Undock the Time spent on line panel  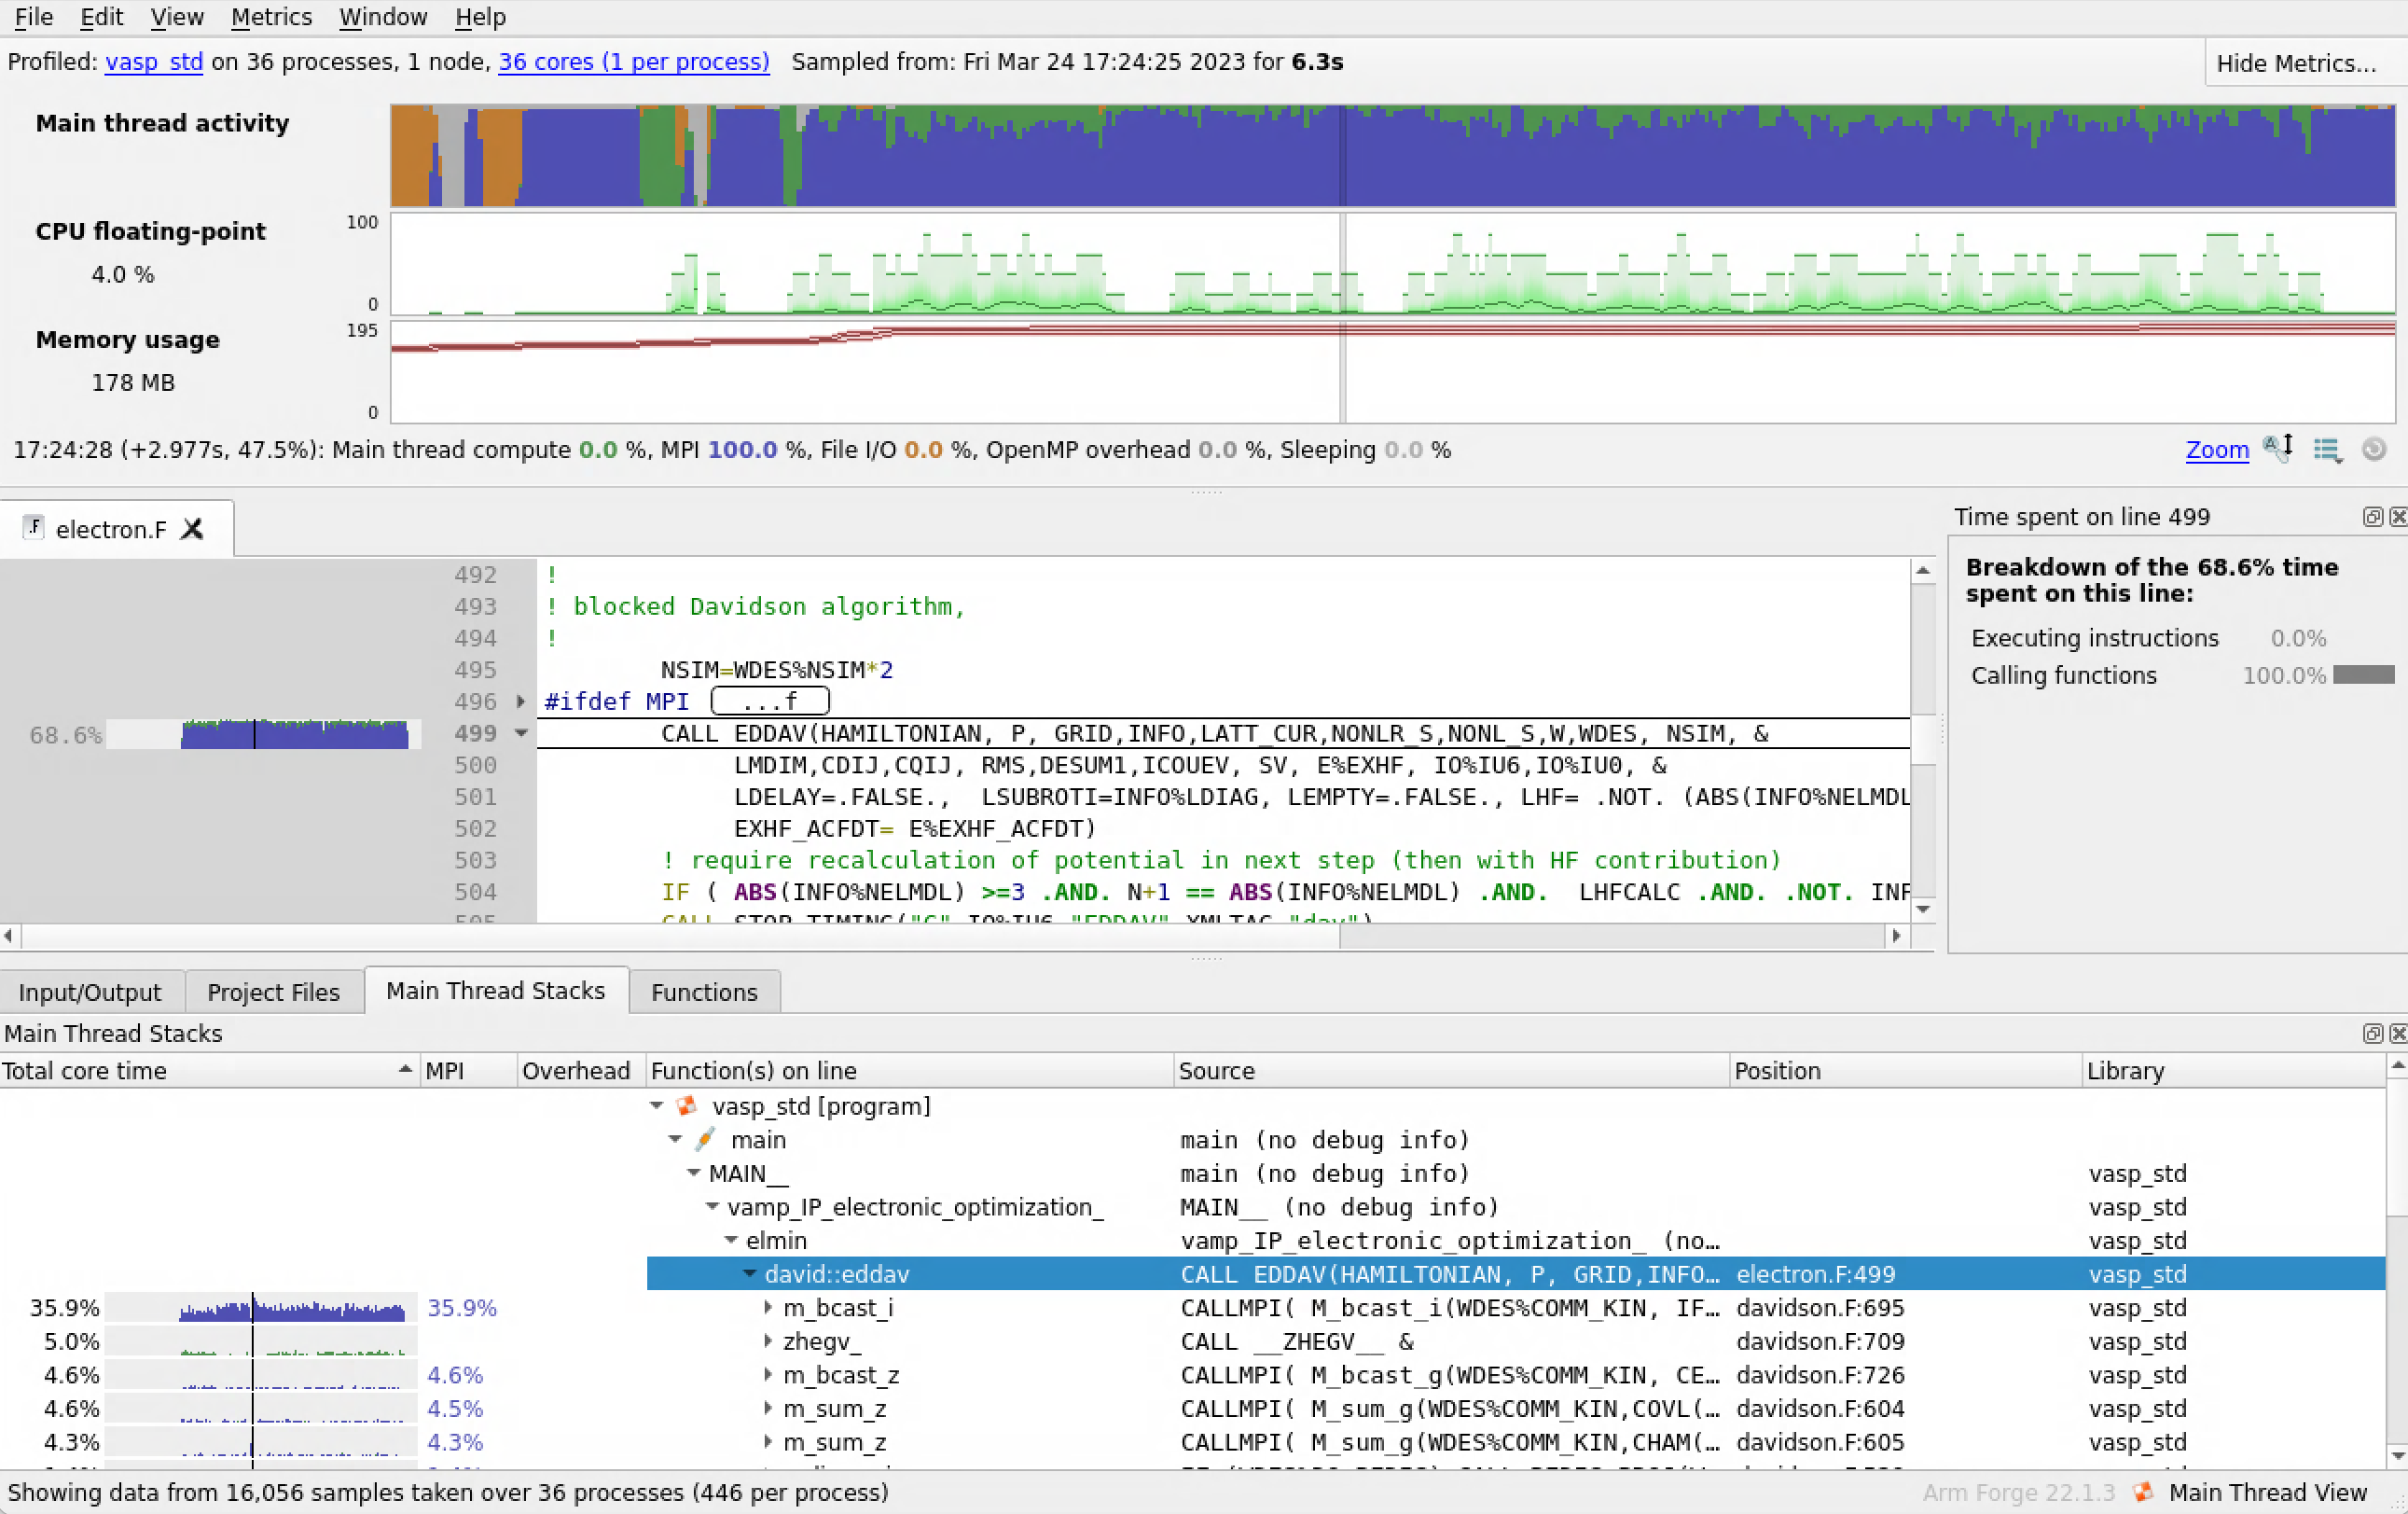coord(2372,517)
